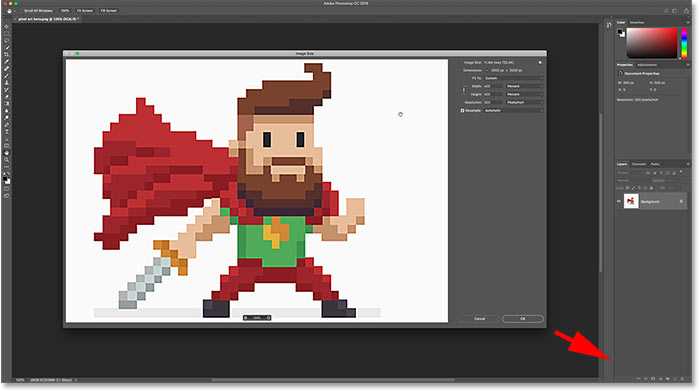Select the Spot Healing Brush tool
This screenshot has width=700, height=392.
pyautogui.click(x=6, y=69)
